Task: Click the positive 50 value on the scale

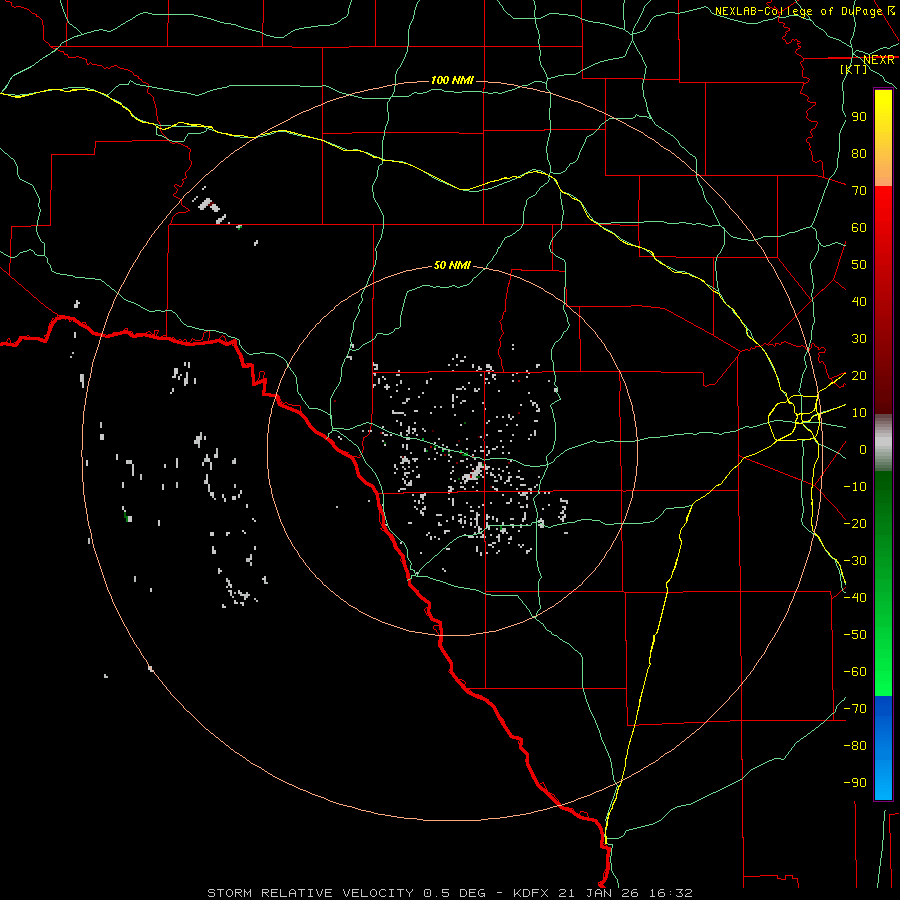Action: coord(859,265)
